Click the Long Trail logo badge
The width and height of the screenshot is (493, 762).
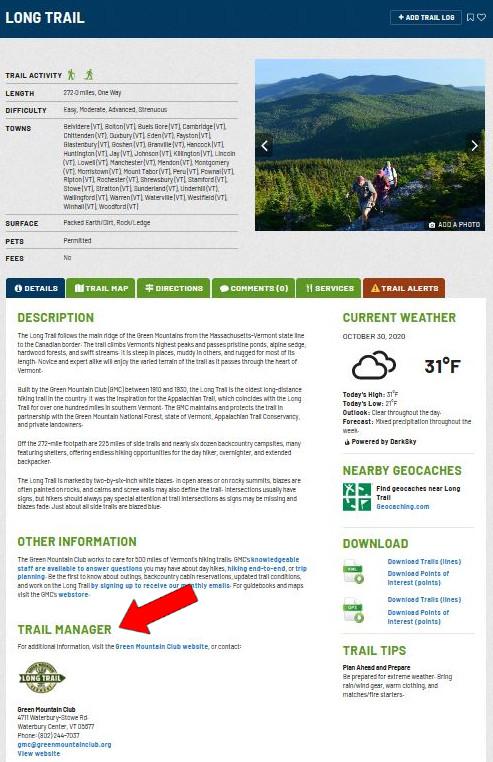click(42, 677)
